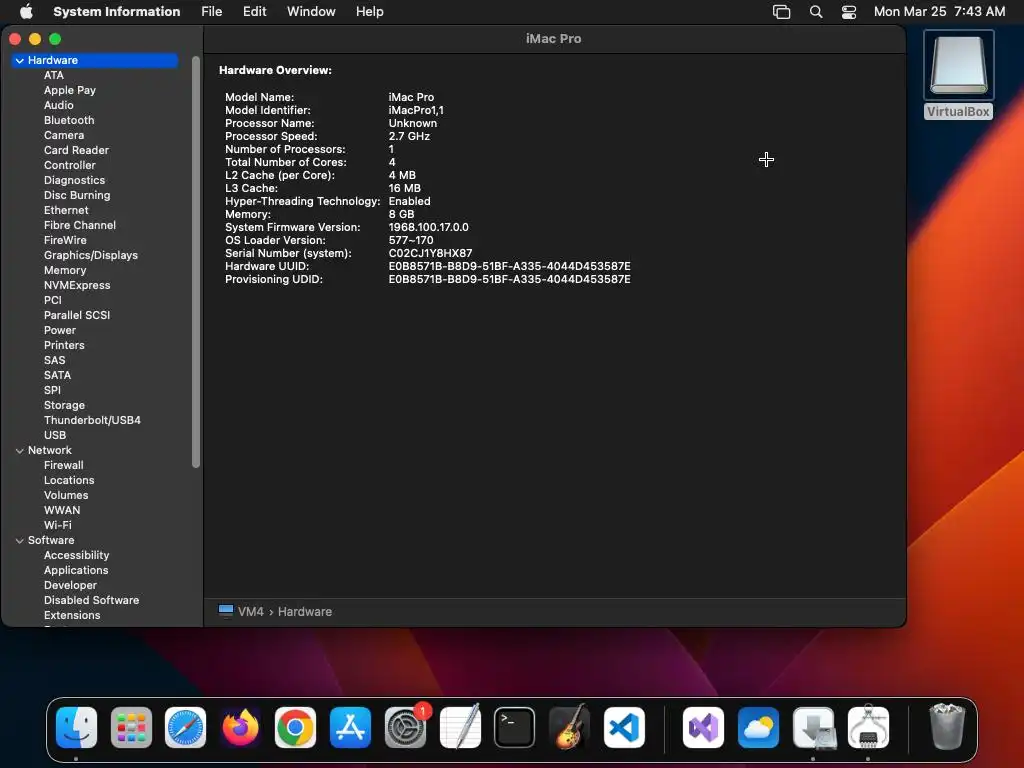Click the Stage Manager menu bar icon
This screenshot has width=1024, height=768.
pyautogui.click(x=782, y=12)
